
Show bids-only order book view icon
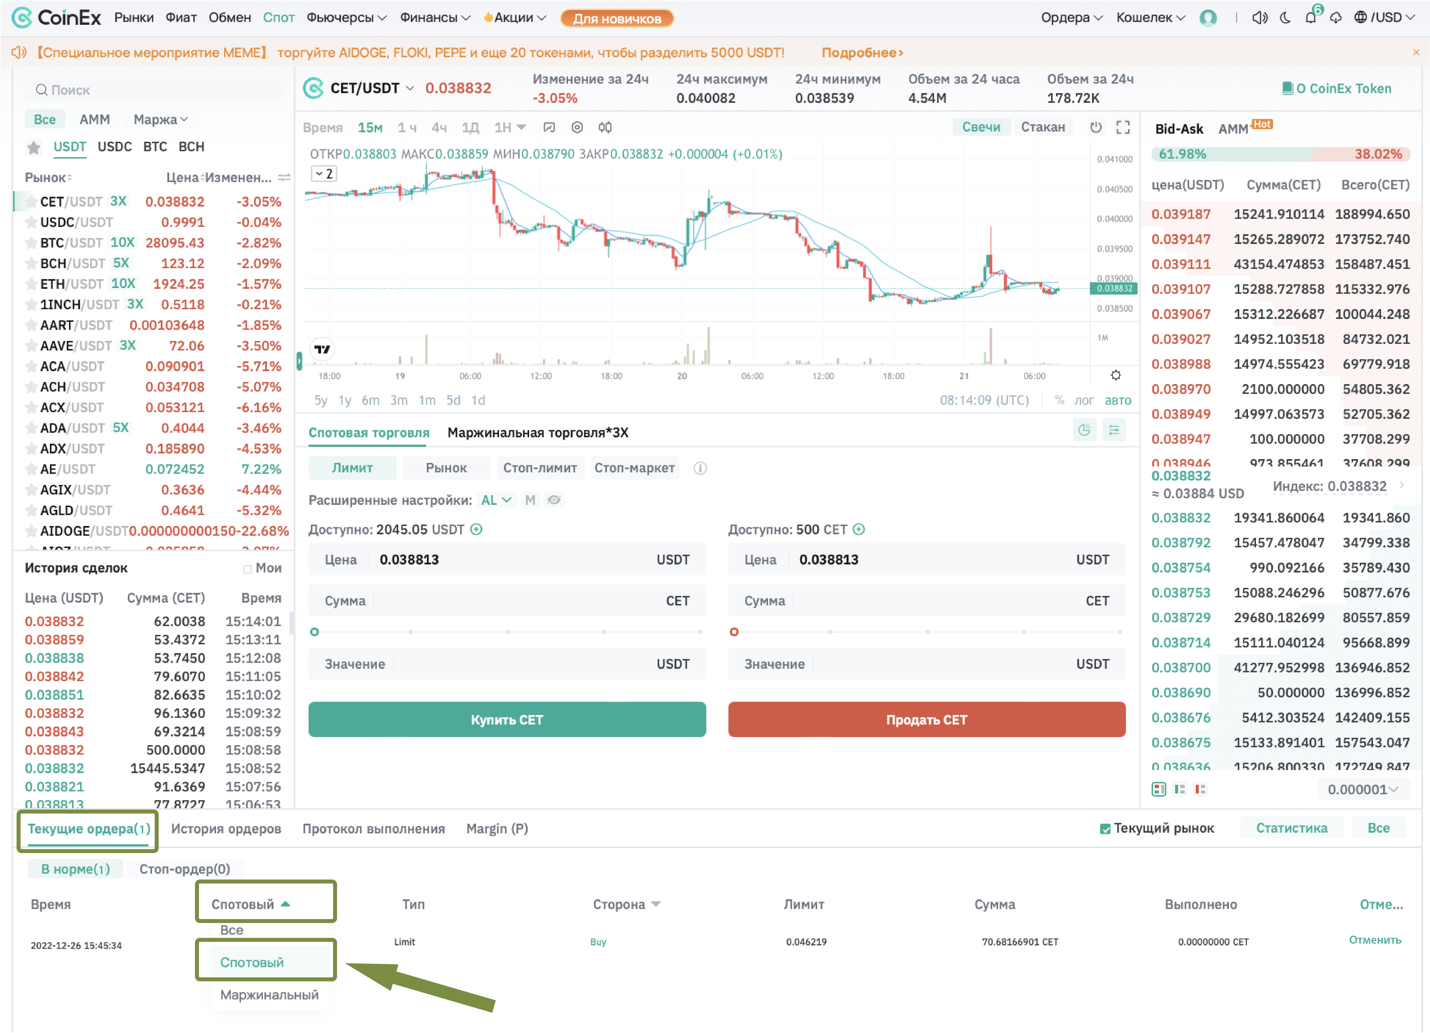coord(1180,789)
